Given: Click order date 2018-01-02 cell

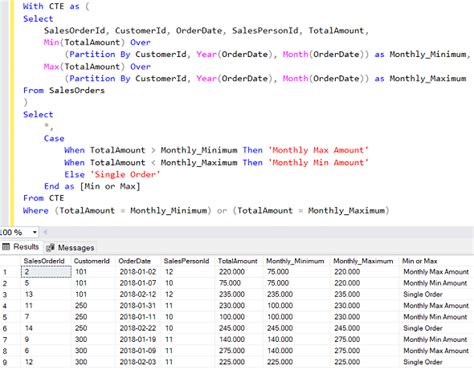Looking at the screenshot, I should [138, 272].
